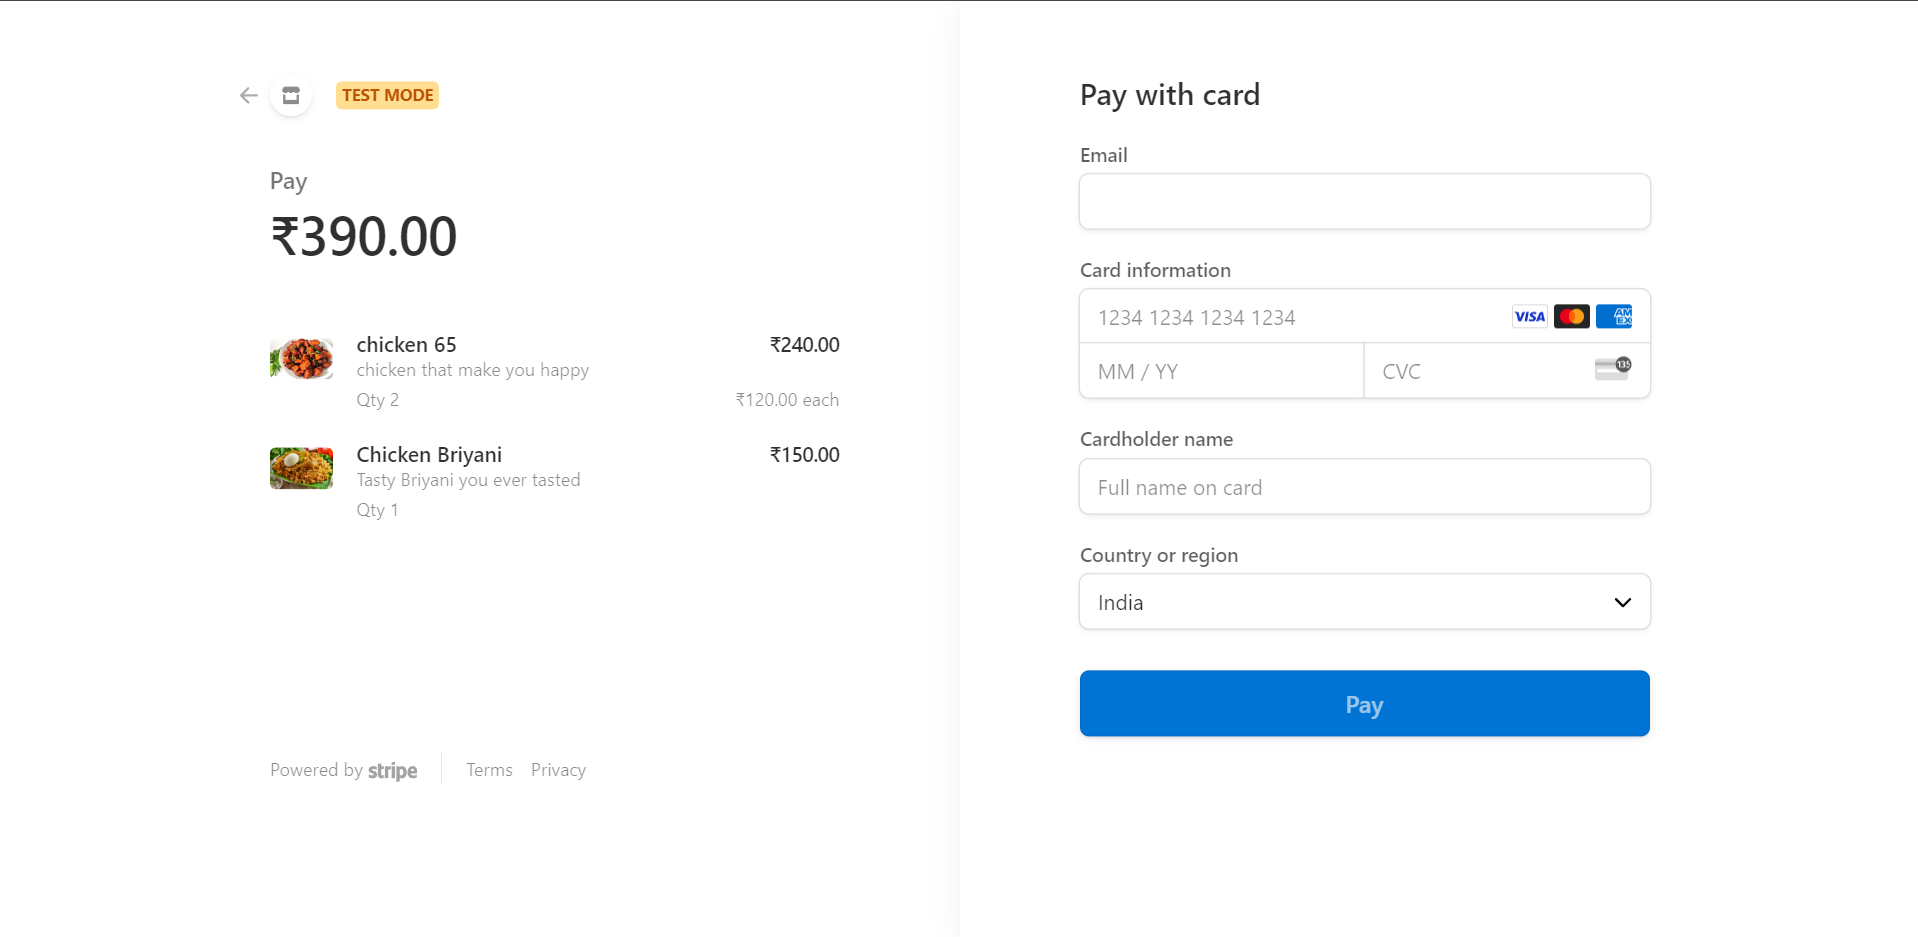Click the merchant store icon
The width and height of the screenshot is (1918, 937).
[291, 95]
